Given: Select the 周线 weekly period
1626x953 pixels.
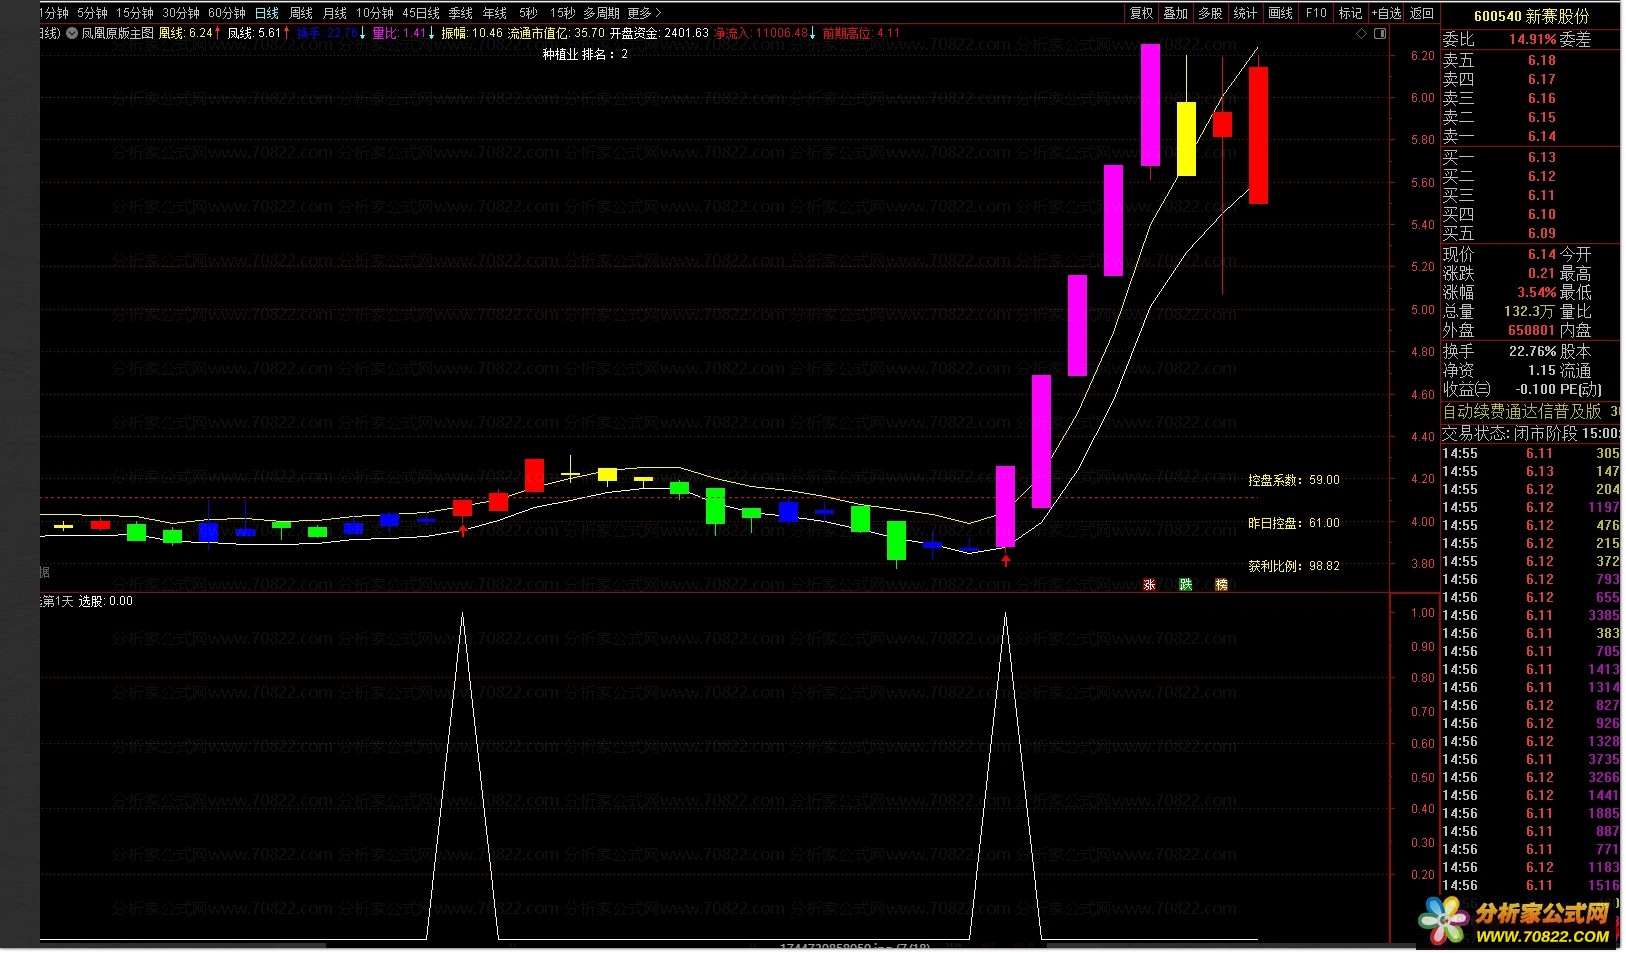Looking at the screenshot, I should pyautogui.click(x=301, y=13).
